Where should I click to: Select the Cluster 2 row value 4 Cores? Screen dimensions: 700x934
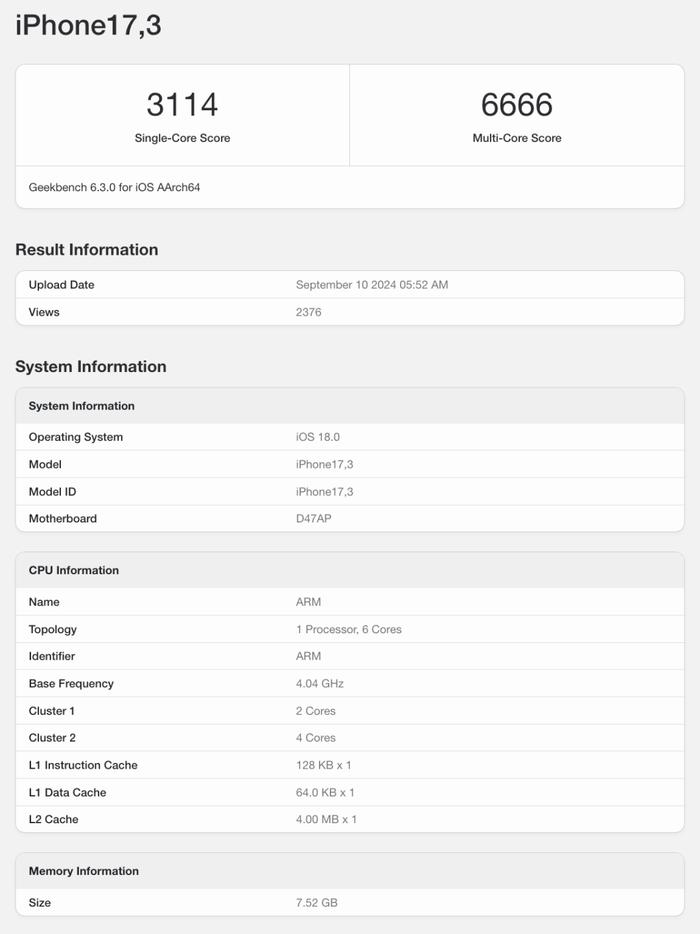coord(316,737)
